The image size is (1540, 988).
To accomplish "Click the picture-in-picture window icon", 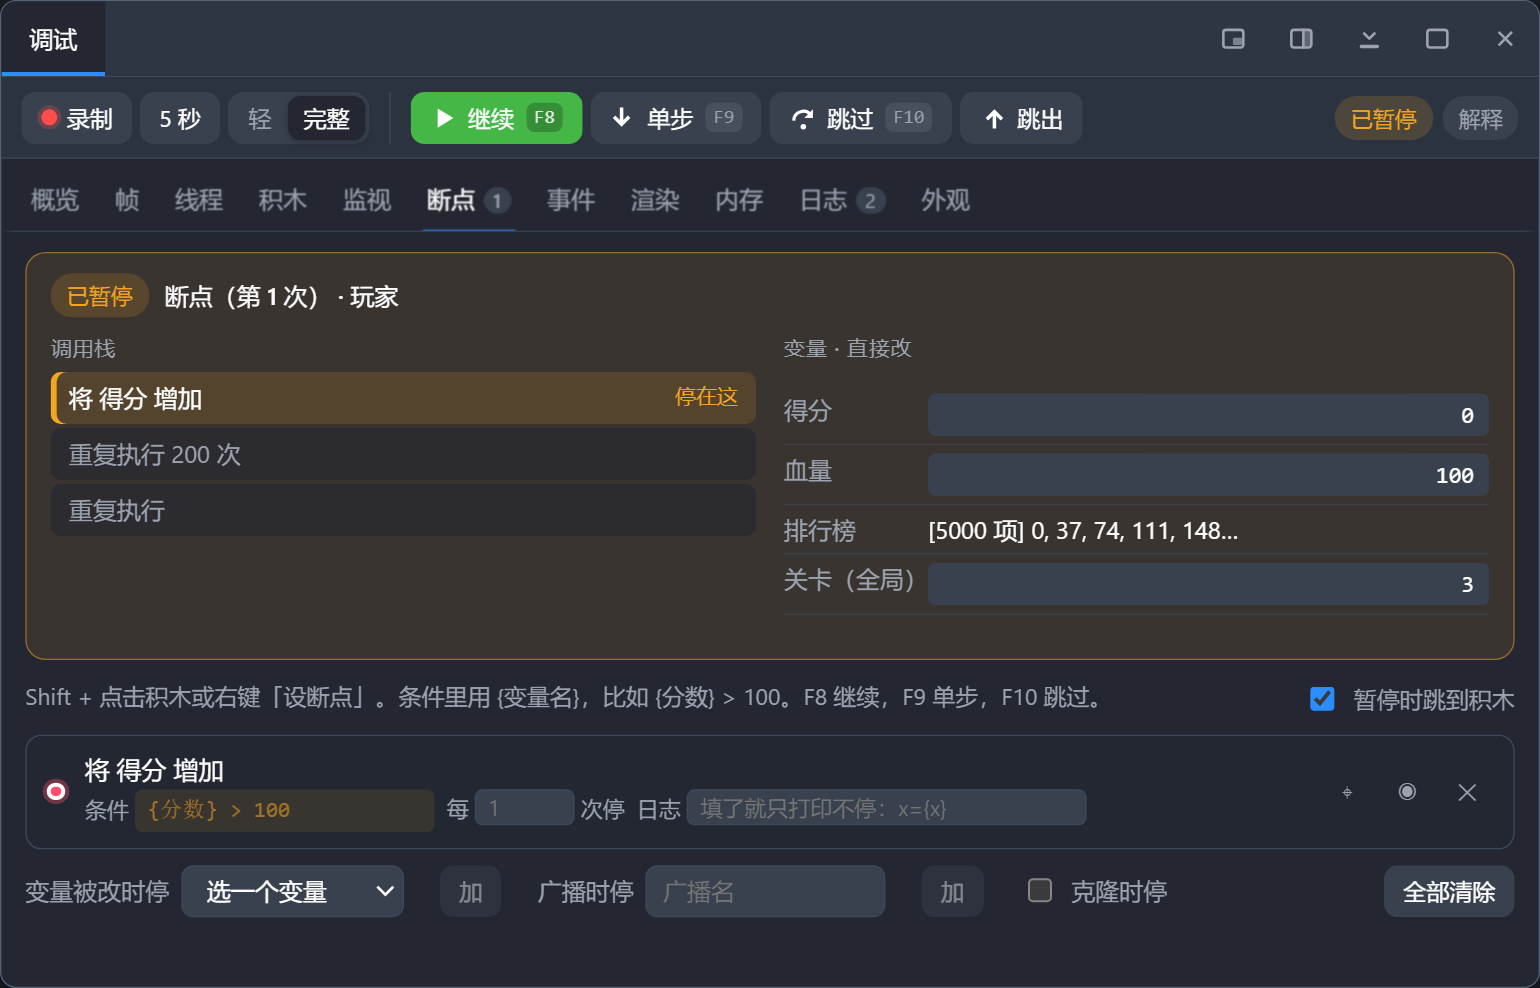I will tap(1233, 39).
